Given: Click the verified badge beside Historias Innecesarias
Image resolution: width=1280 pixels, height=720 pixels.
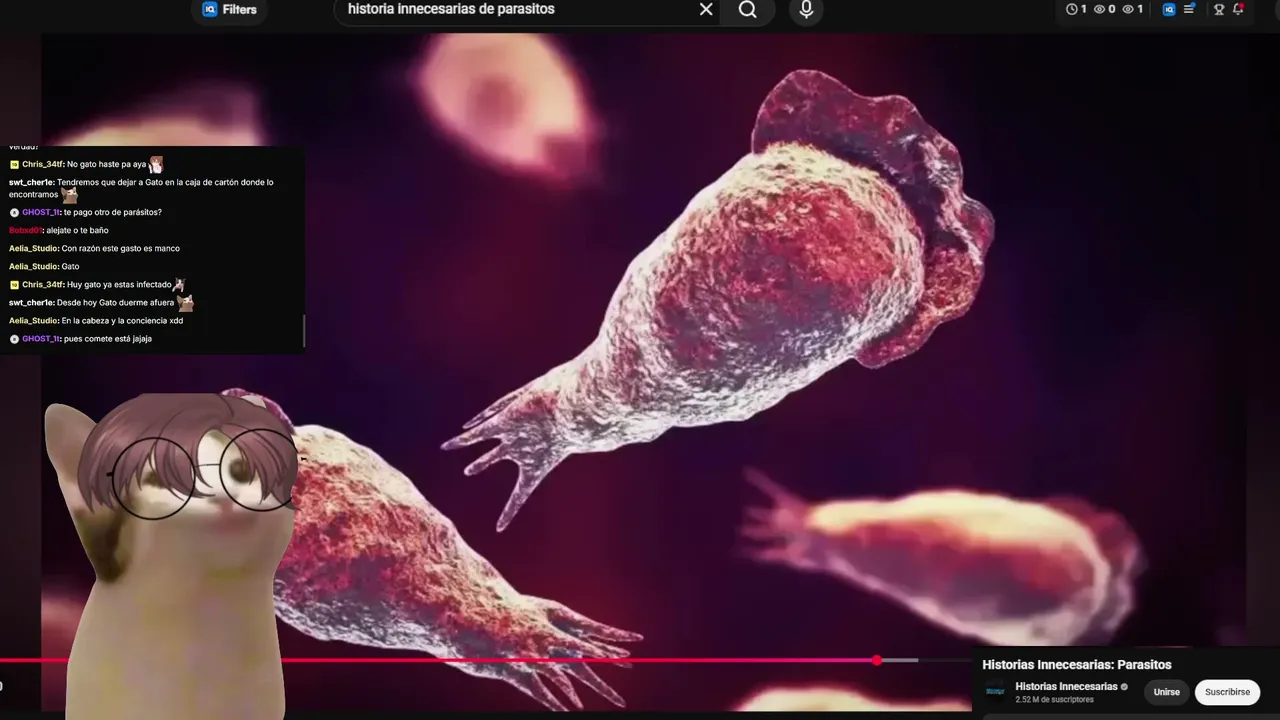Looking at the screenshot, I should click(x=1124, y=687).
